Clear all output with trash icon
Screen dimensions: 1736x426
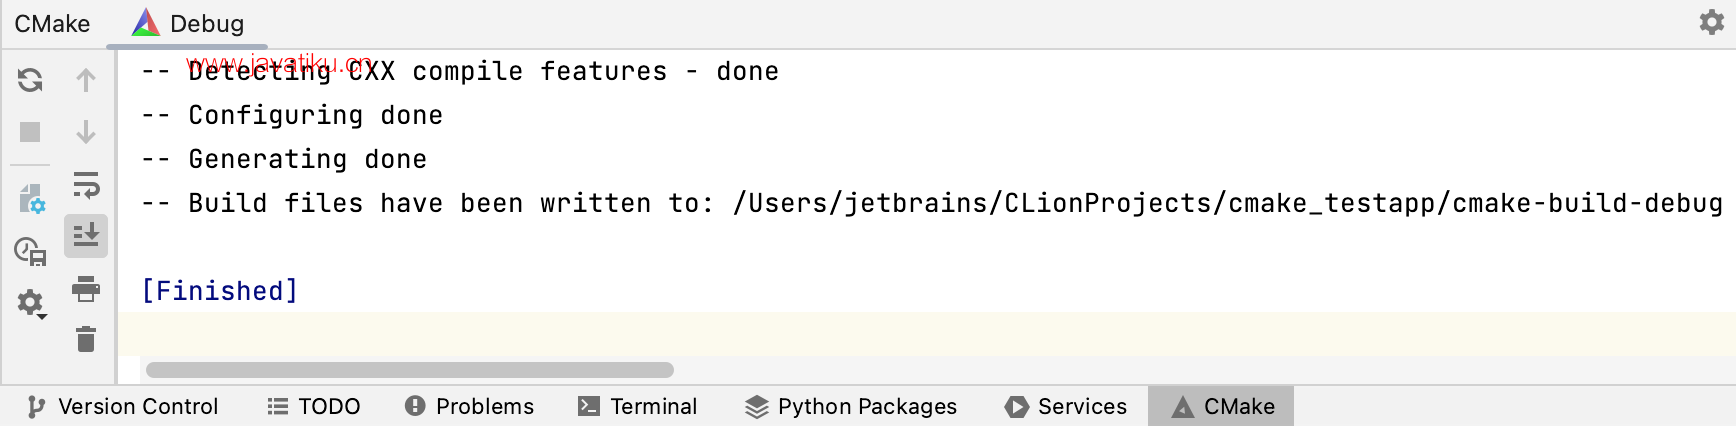pos(86,339)
